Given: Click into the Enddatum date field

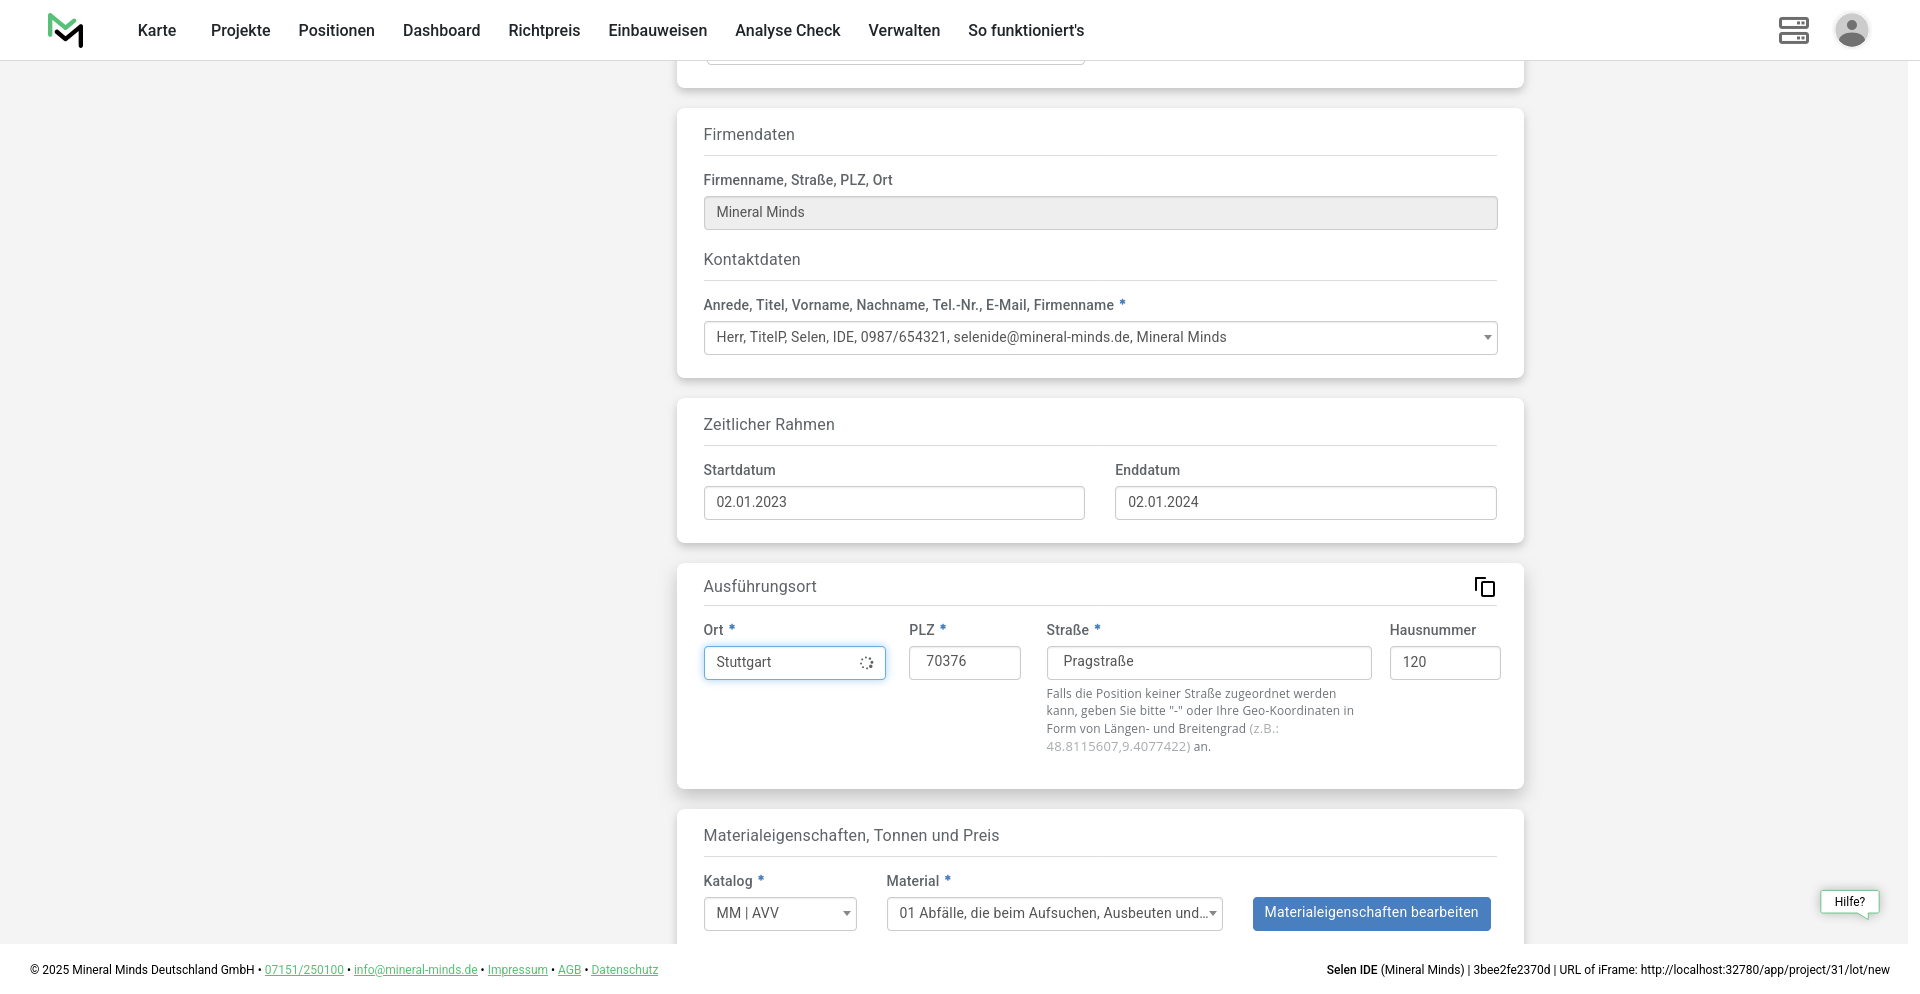Looking at the screenshot, I should [1305, 503].
